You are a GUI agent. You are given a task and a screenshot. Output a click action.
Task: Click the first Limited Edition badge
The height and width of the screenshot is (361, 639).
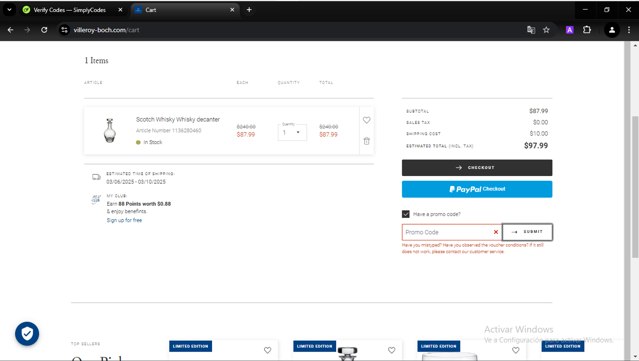pyautogui.click(x=190, y=346)
